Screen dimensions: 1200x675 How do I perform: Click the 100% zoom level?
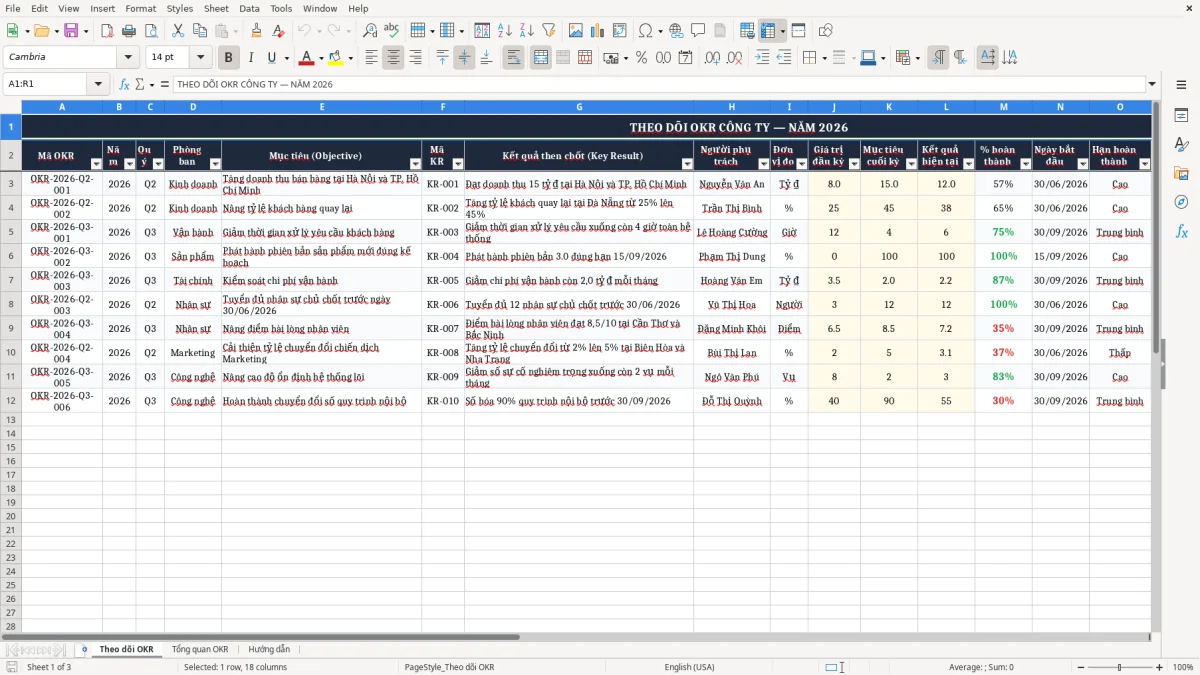click(x=1183, y=667)
